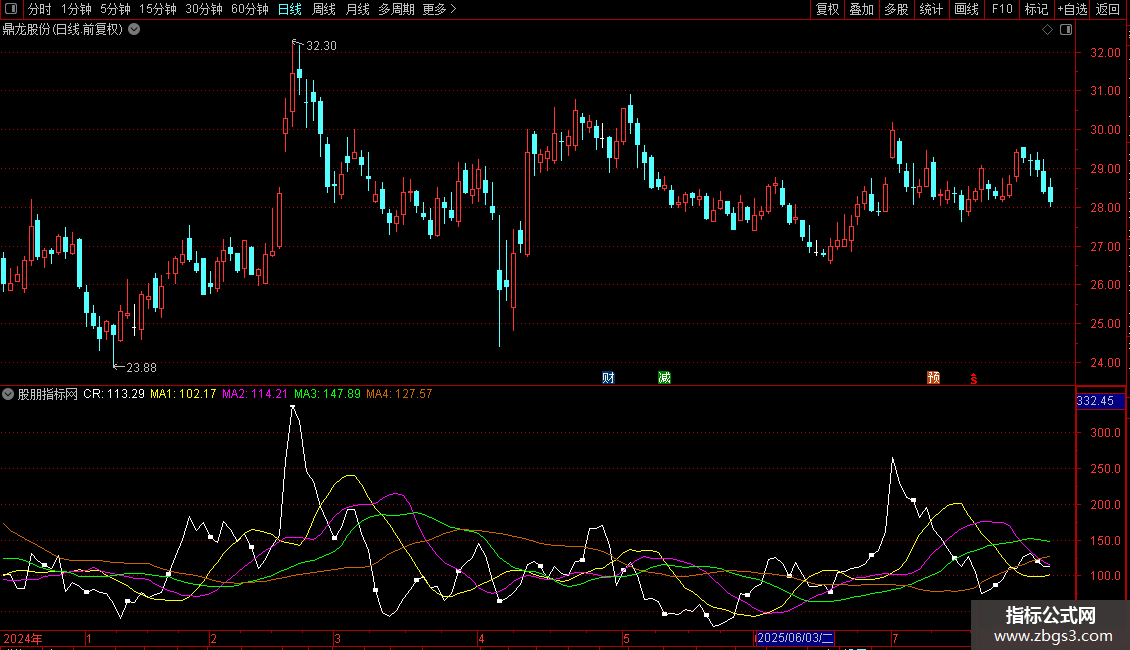The image size is (1130, 650).
Task: Click the 332.45 indicator axis value
Action: (x=1095, y=401)
